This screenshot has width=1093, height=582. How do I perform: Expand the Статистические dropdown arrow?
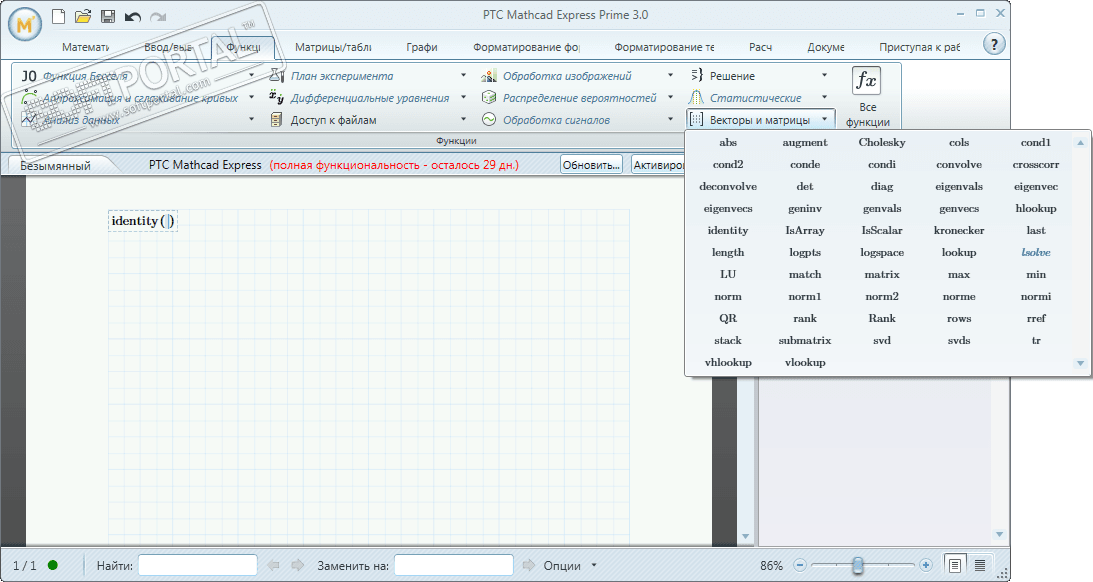click(825, 97)
